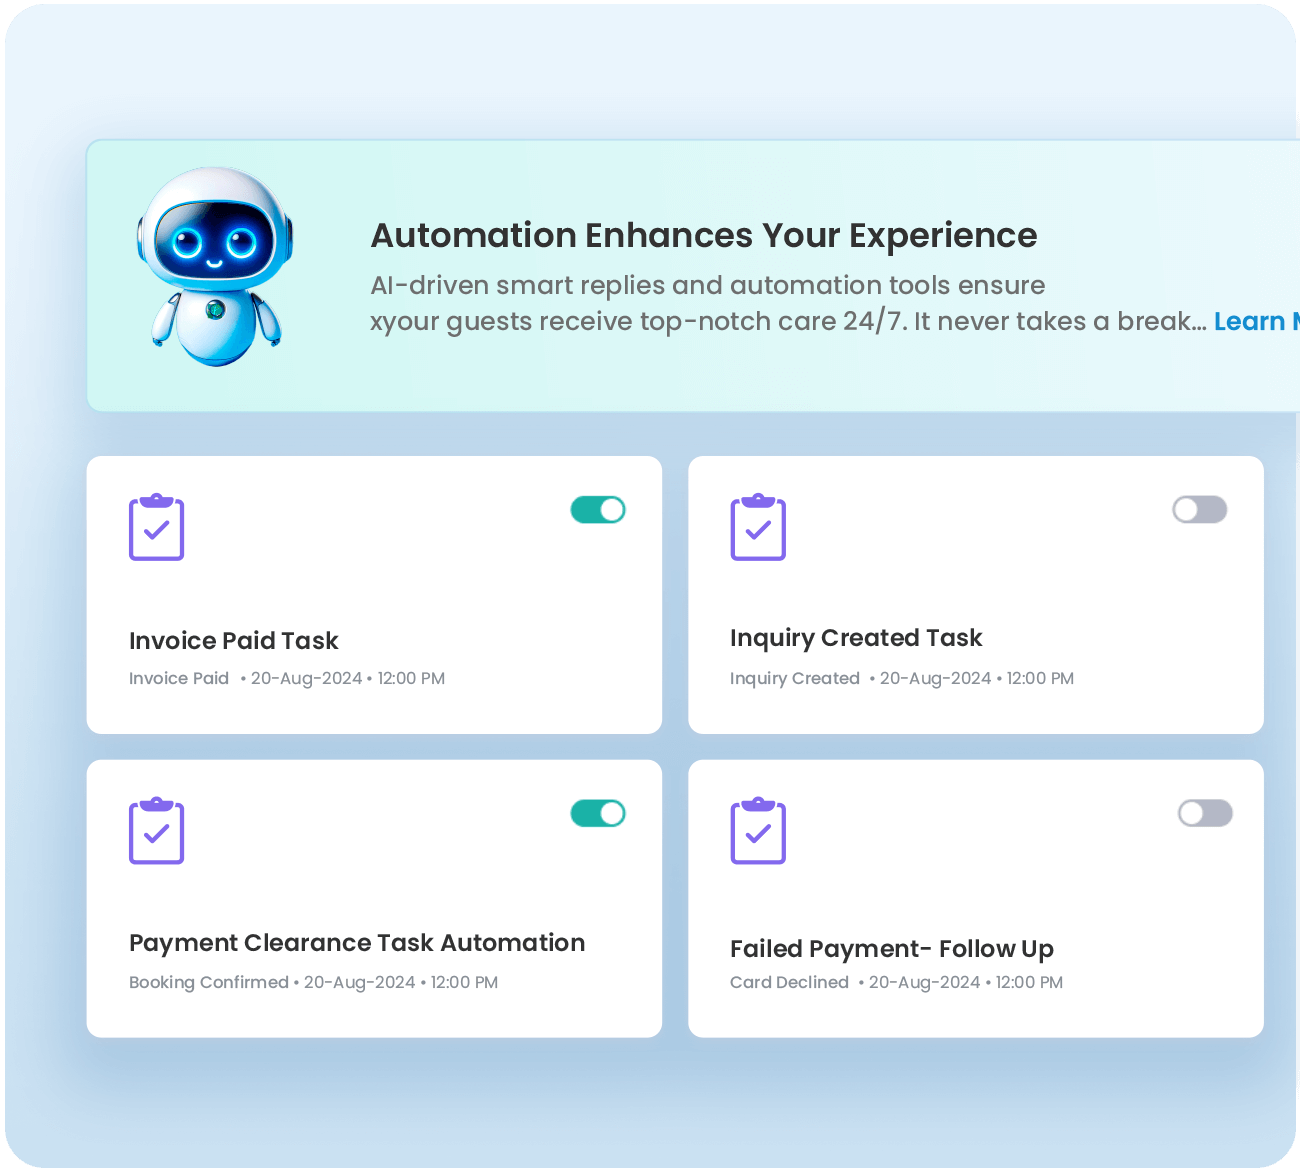Click the grey Invoice Paid trigger text with date

pos(287,678)
